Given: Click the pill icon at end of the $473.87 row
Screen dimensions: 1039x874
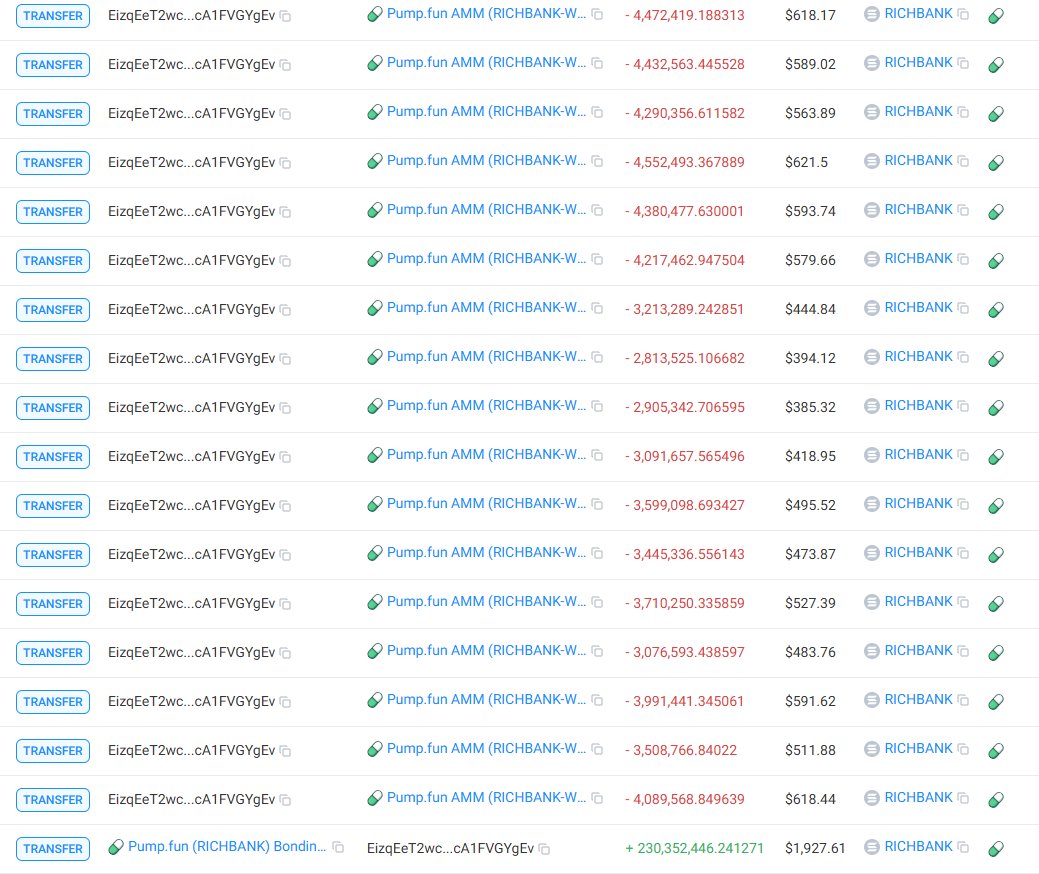Looking at the screenshot, I should click(996, 555).
